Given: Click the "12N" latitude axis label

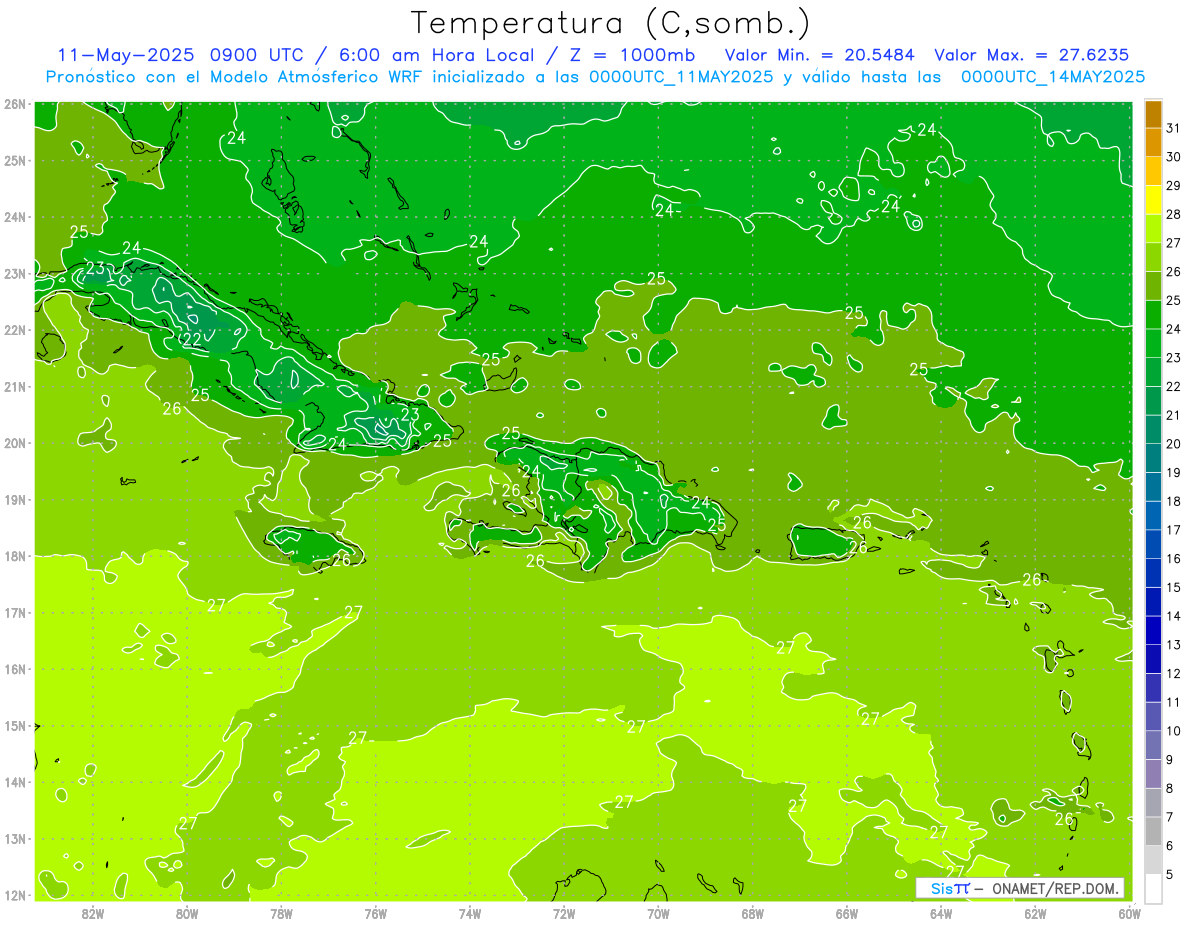Looking at the screenshot, I should (14, 895).
